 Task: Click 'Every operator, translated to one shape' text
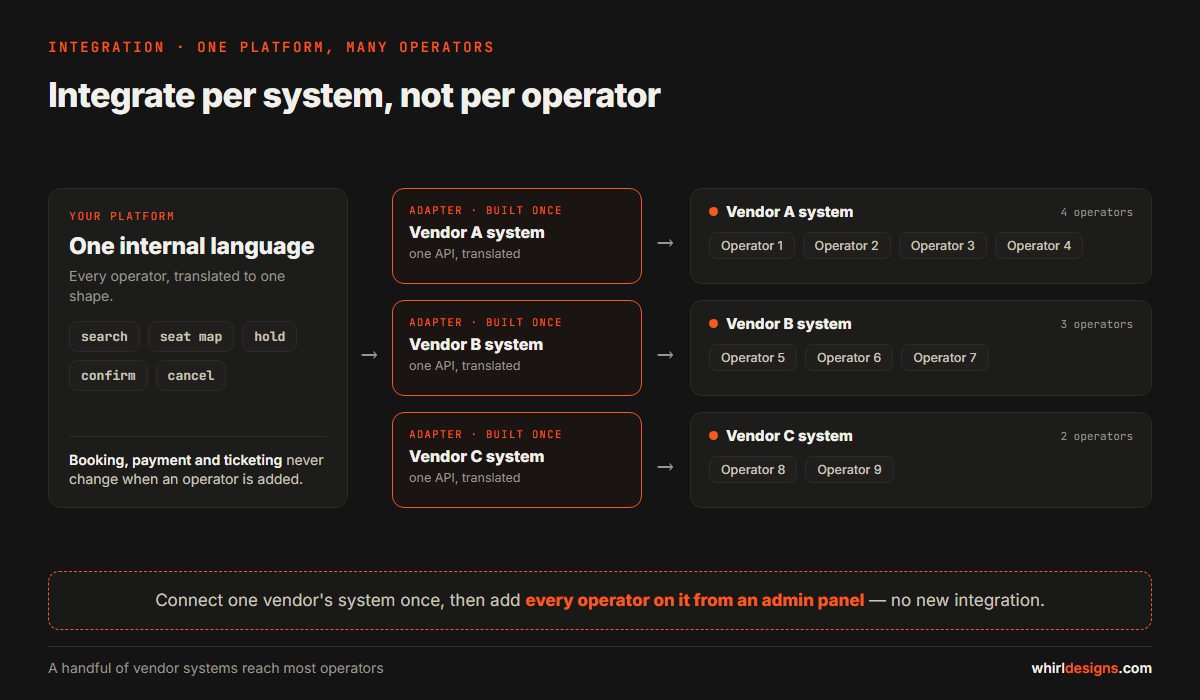click(177, 287)
